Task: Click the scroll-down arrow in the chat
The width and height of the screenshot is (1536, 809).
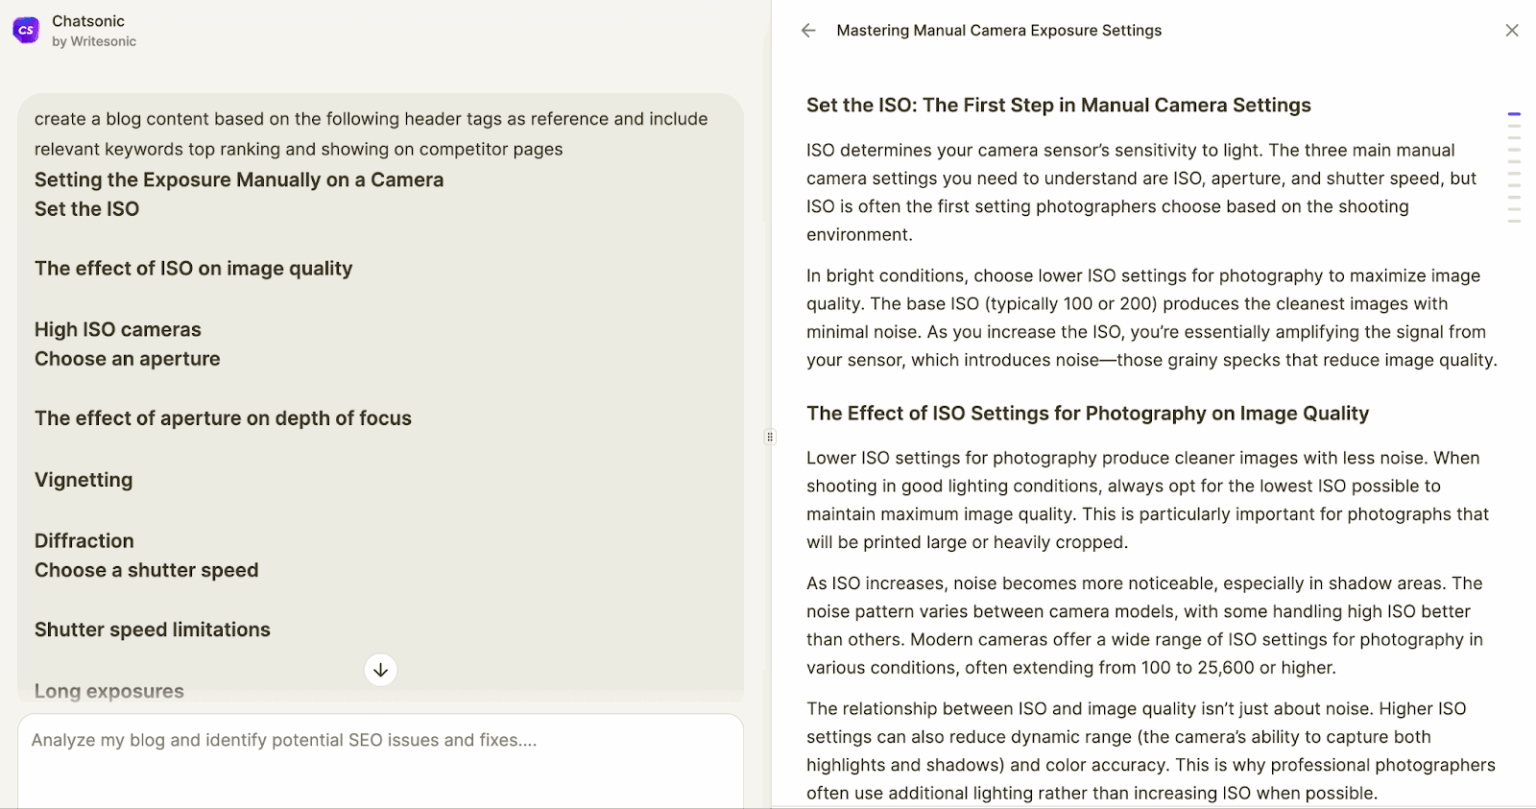Action: coord(380,670)
